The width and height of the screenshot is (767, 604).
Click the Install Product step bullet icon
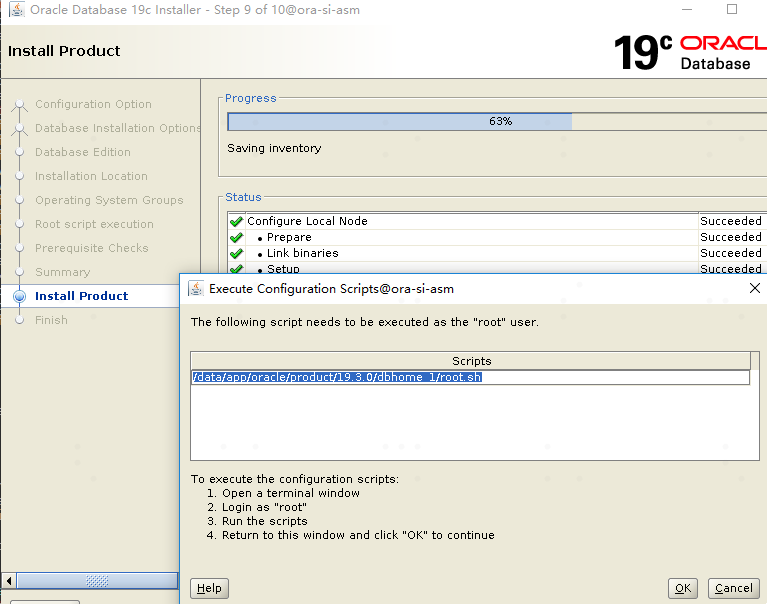pos(20,296)
